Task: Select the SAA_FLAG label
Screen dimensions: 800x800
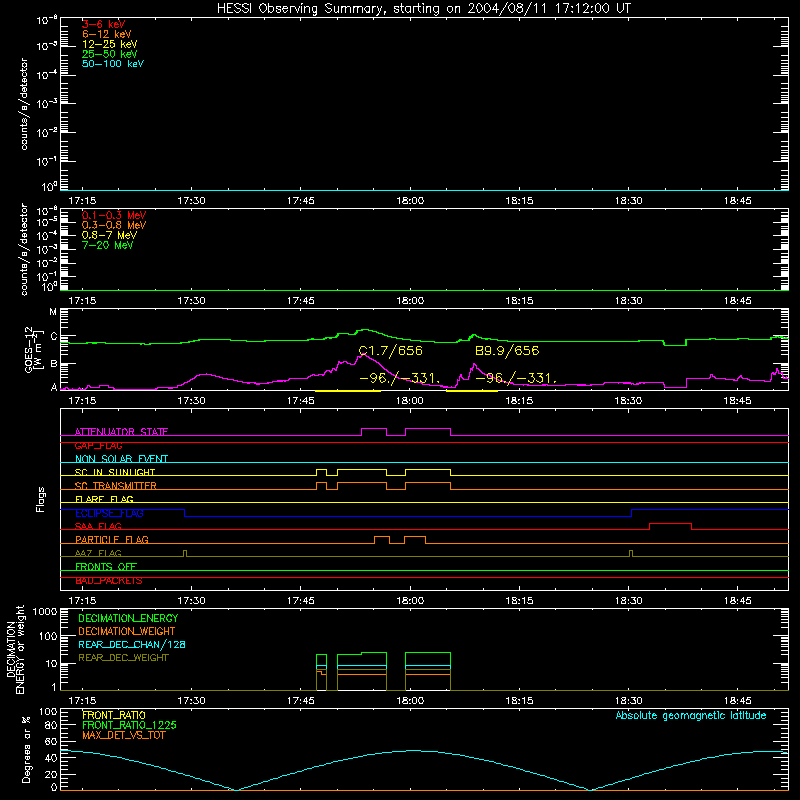Action: pos(98,526)
